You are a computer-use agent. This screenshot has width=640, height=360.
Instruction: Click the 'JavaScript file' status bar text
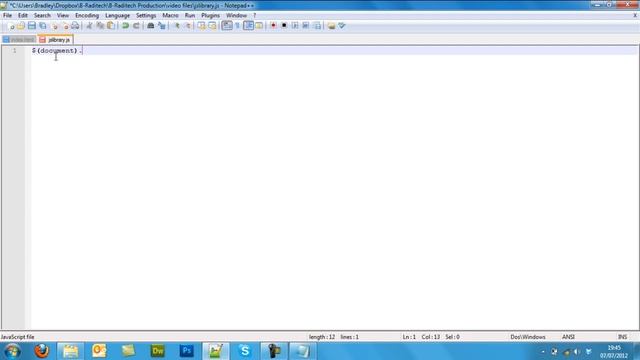18,337
